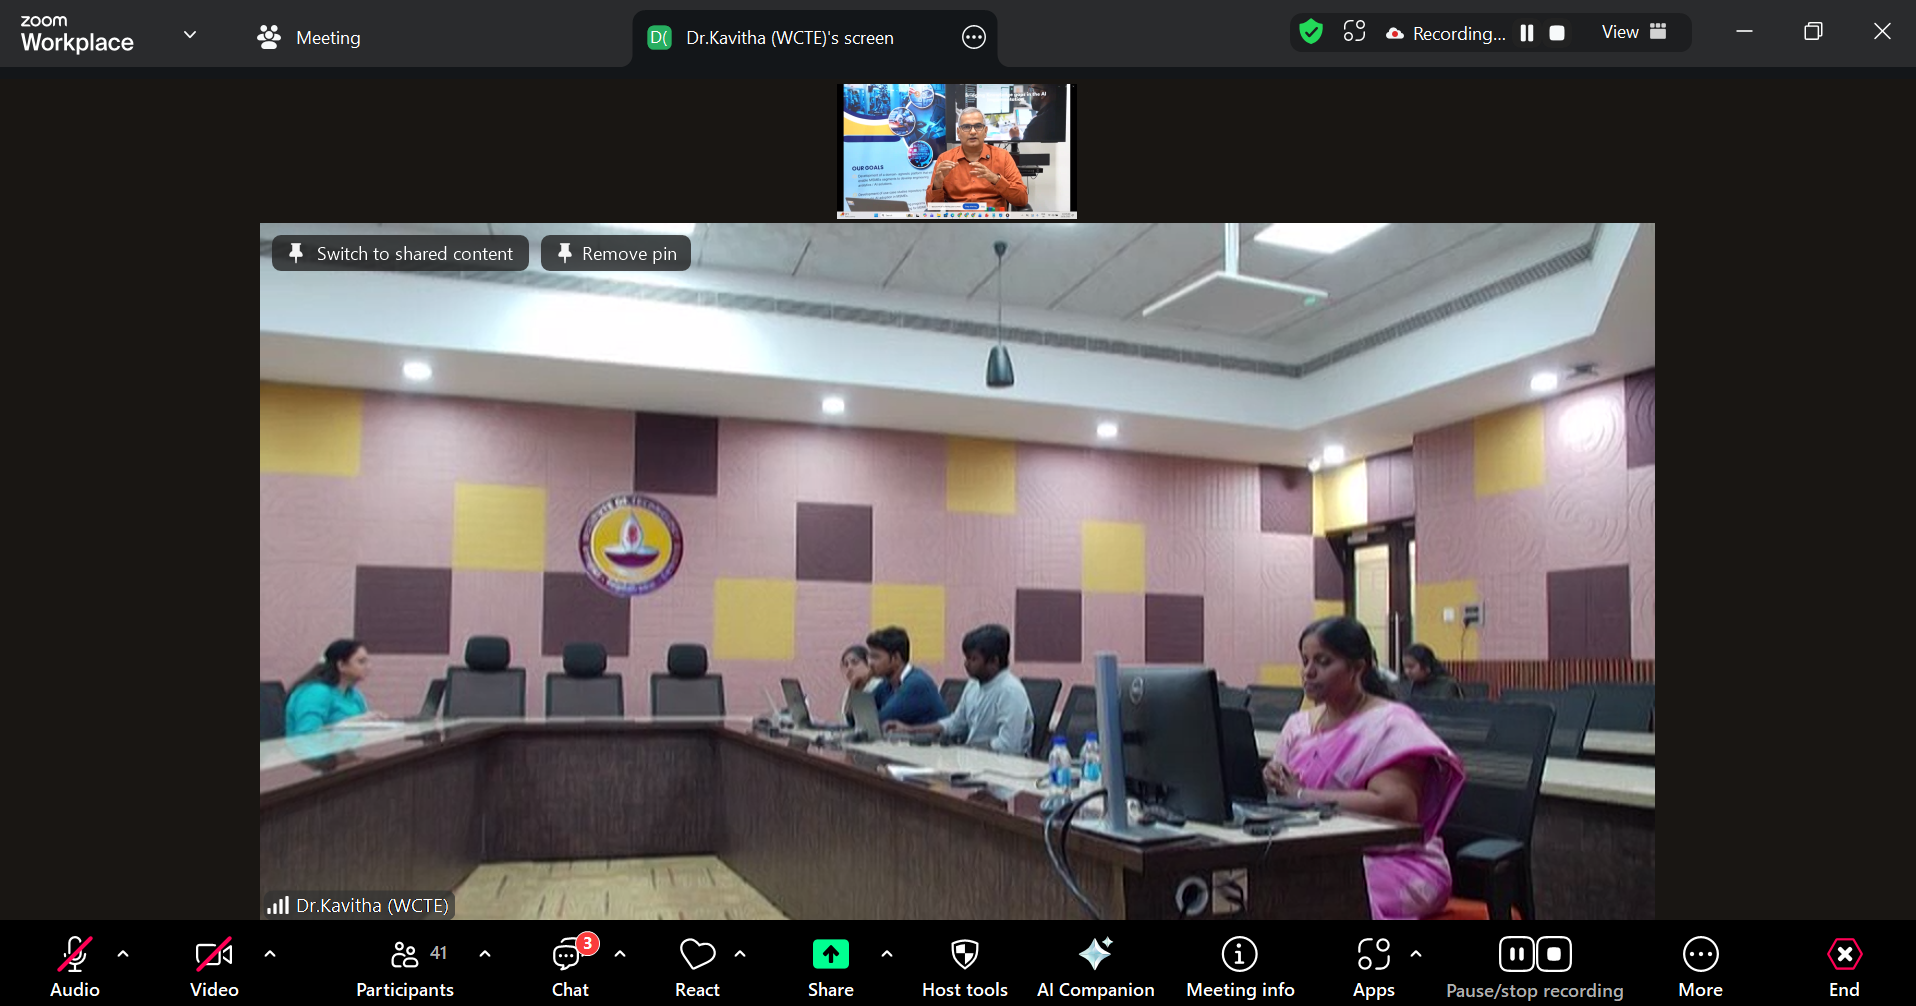Click the green Share screen icon

(x=830, y=955)
